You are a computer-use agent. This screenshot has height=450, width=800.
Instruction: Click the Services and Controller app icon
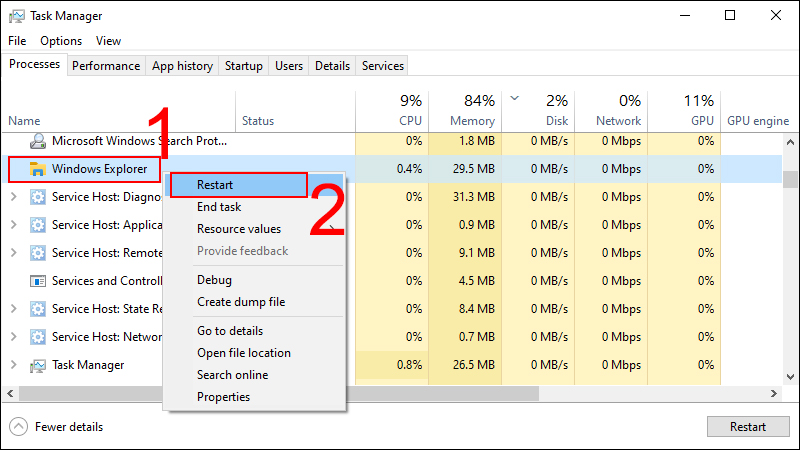click(x=38, y=281)
